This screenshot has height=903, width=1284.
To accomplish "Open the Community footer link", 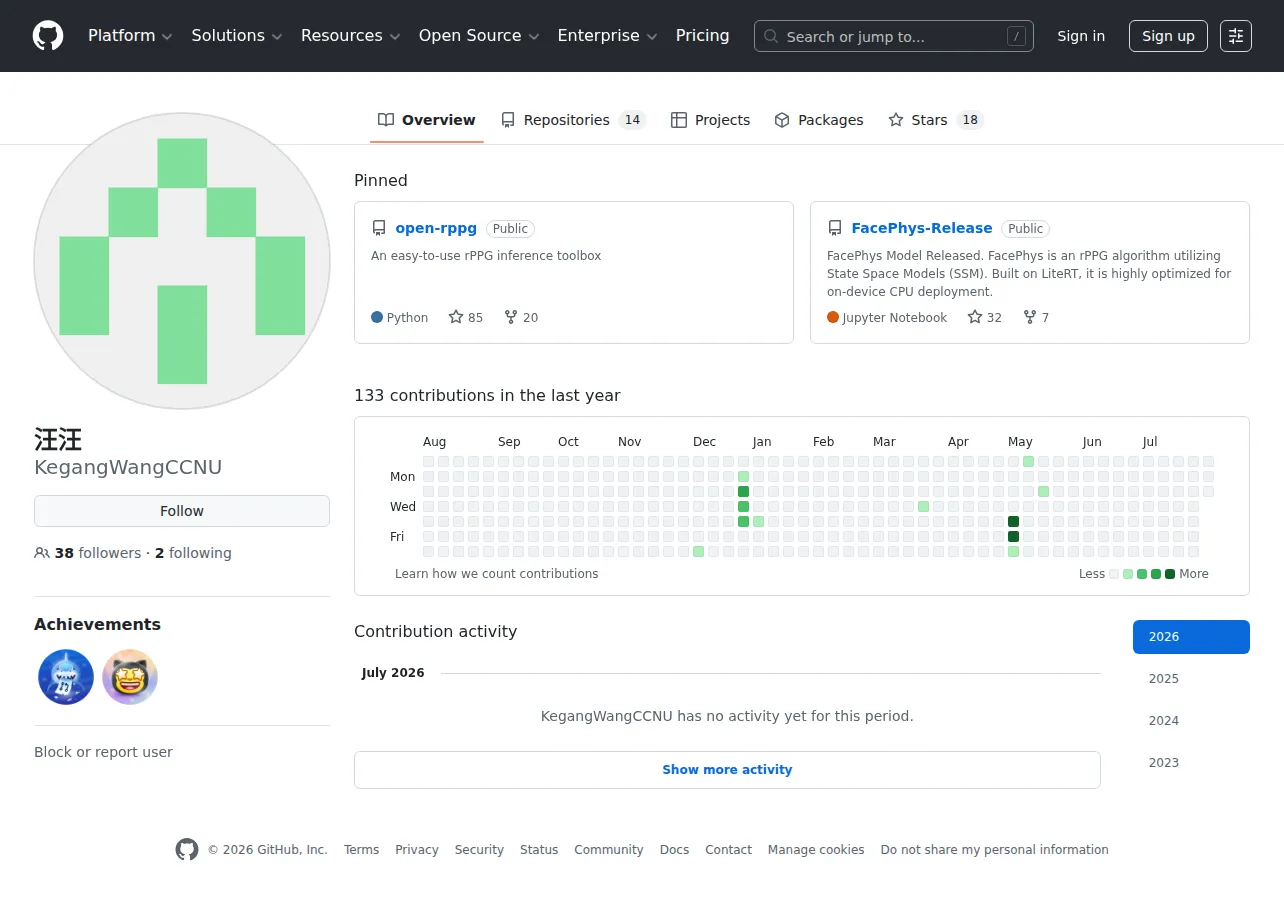I will click(x=609, y=850).
